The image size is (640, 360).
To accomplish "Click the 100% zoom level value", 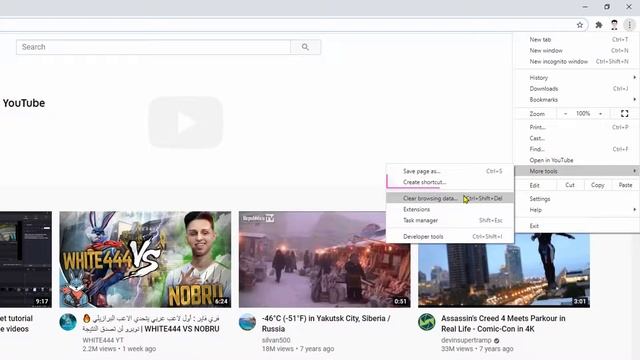I will [x=583, y=114].
